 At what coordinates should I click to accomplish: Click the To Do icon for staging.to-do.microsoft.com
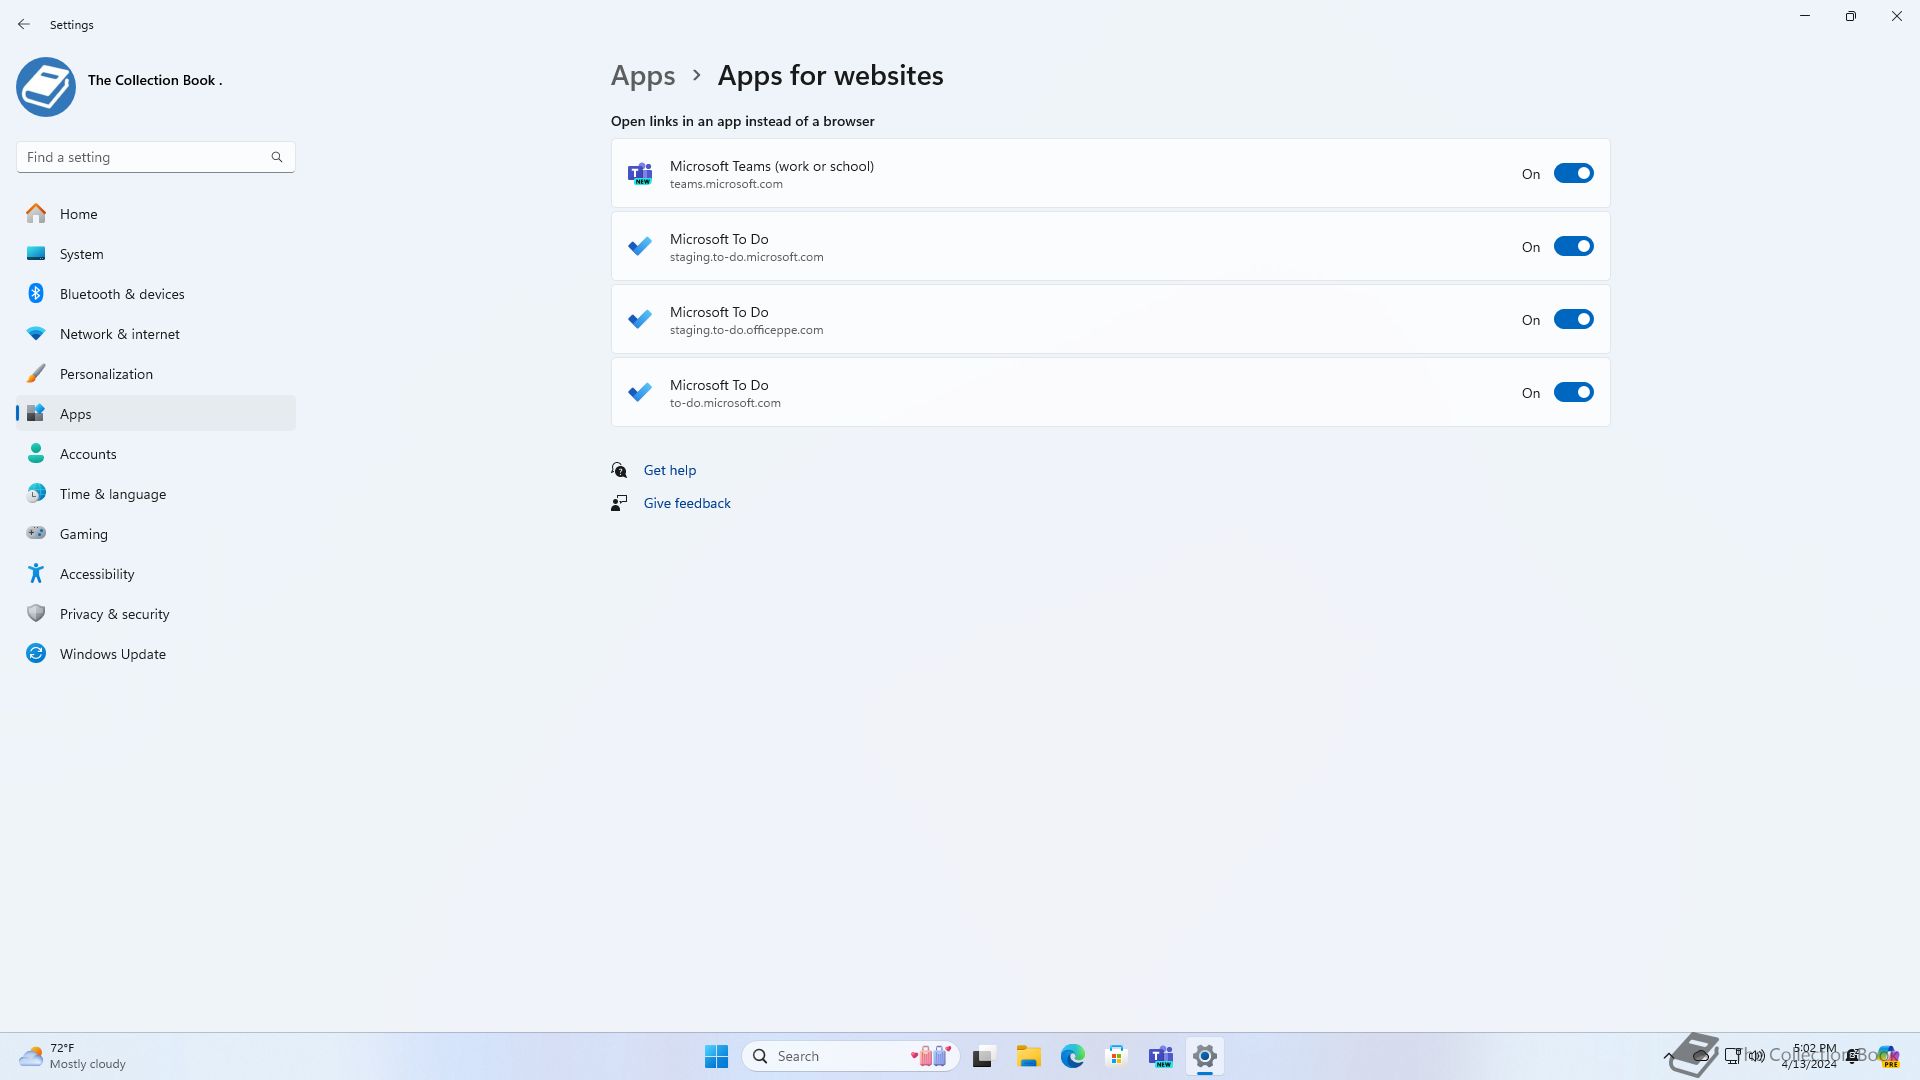[640, 246]
